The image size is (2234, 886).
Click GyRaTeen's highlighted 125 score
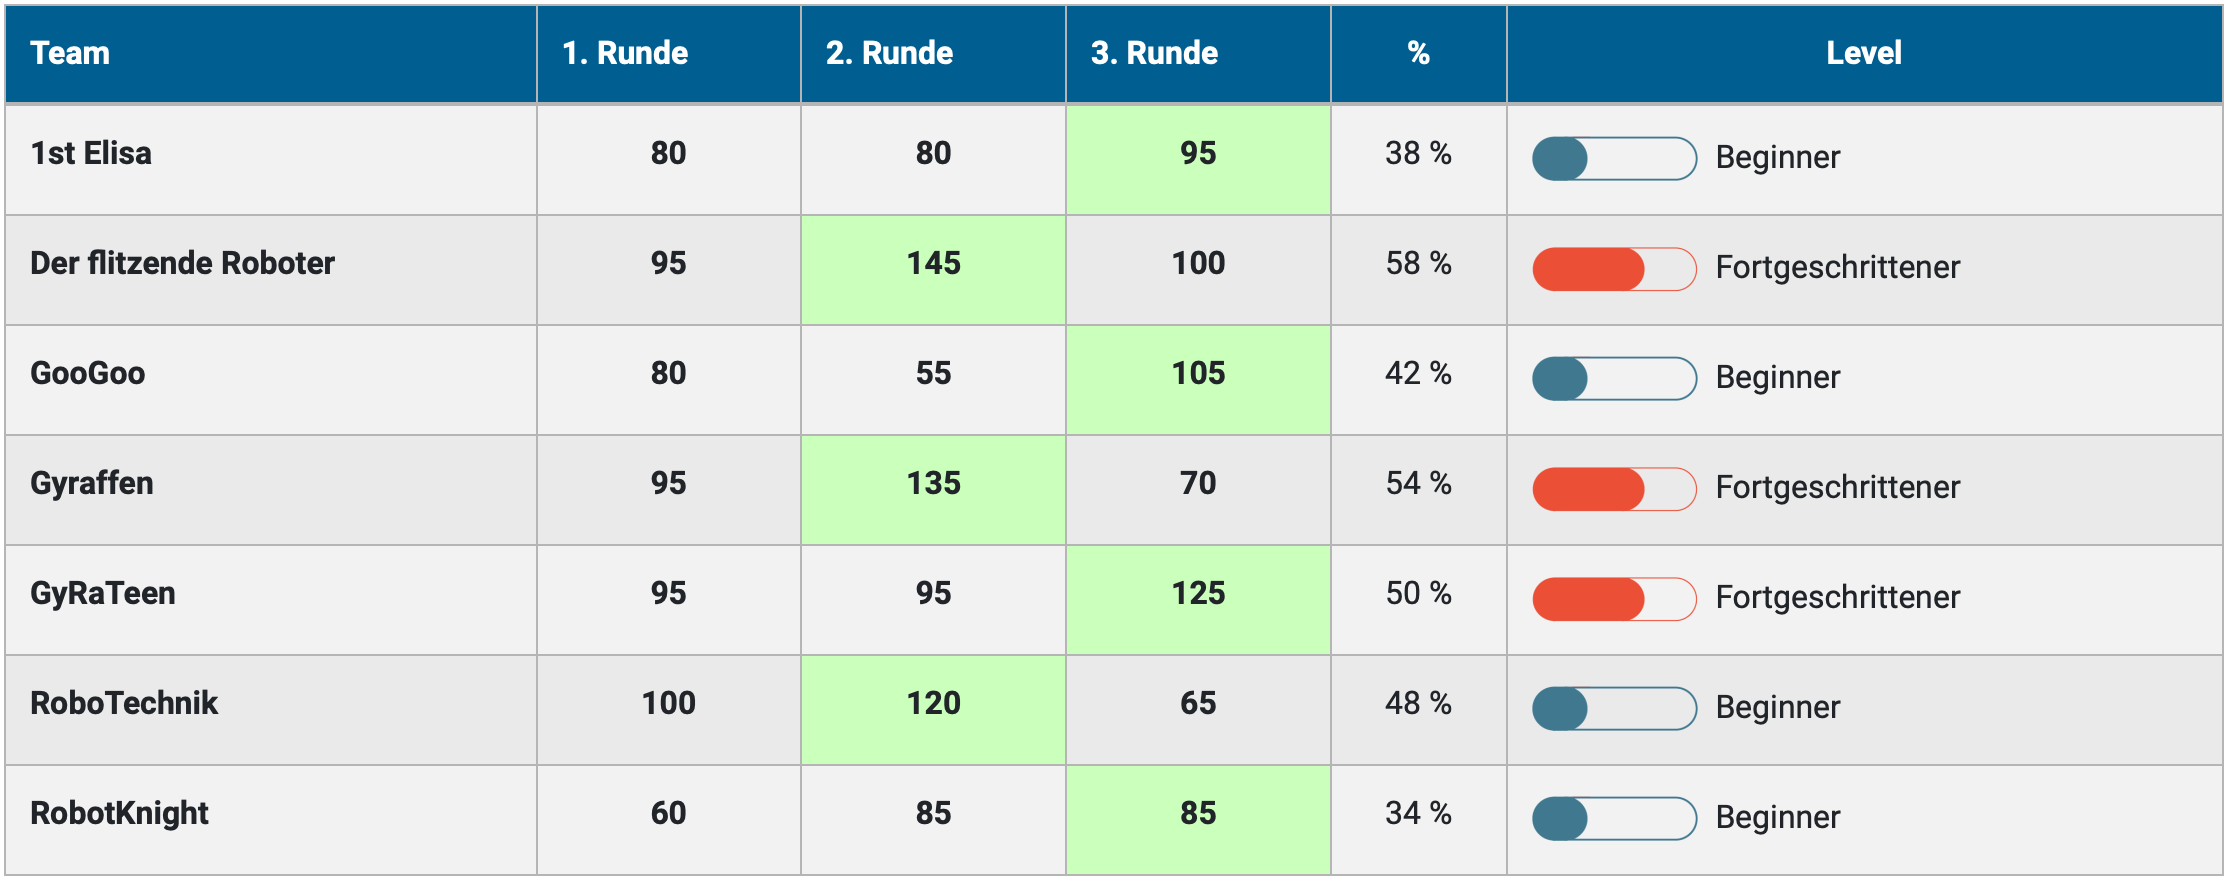pos(1198,594)
